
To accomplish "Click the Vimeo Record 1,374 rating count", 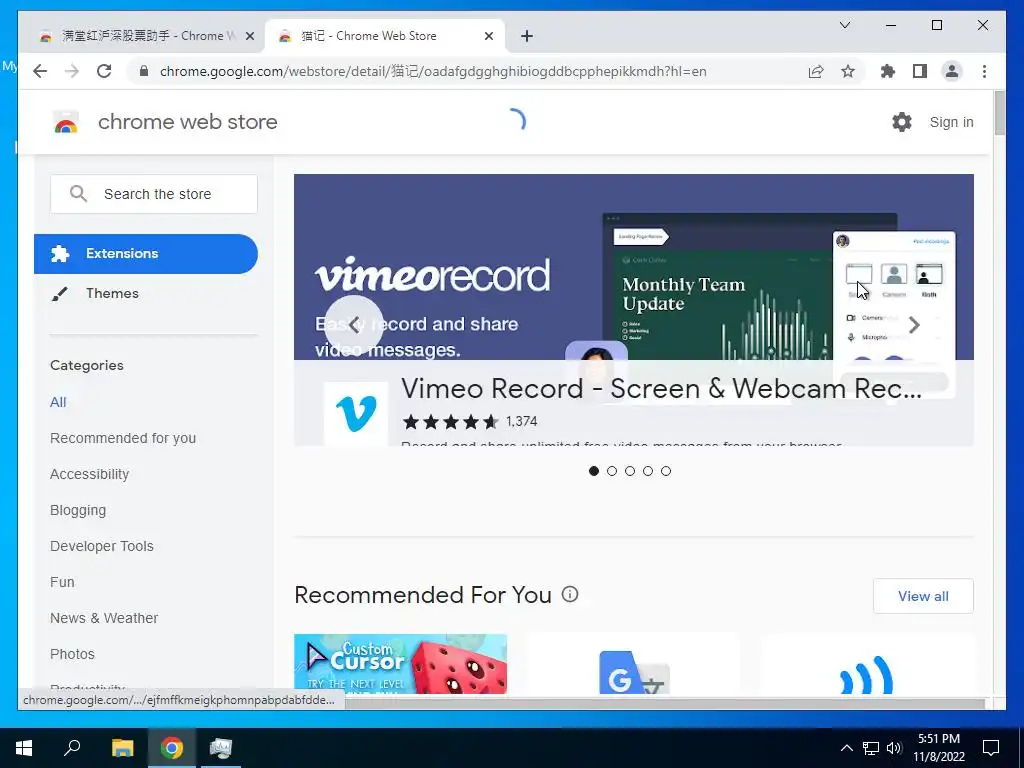I will 521,421.
